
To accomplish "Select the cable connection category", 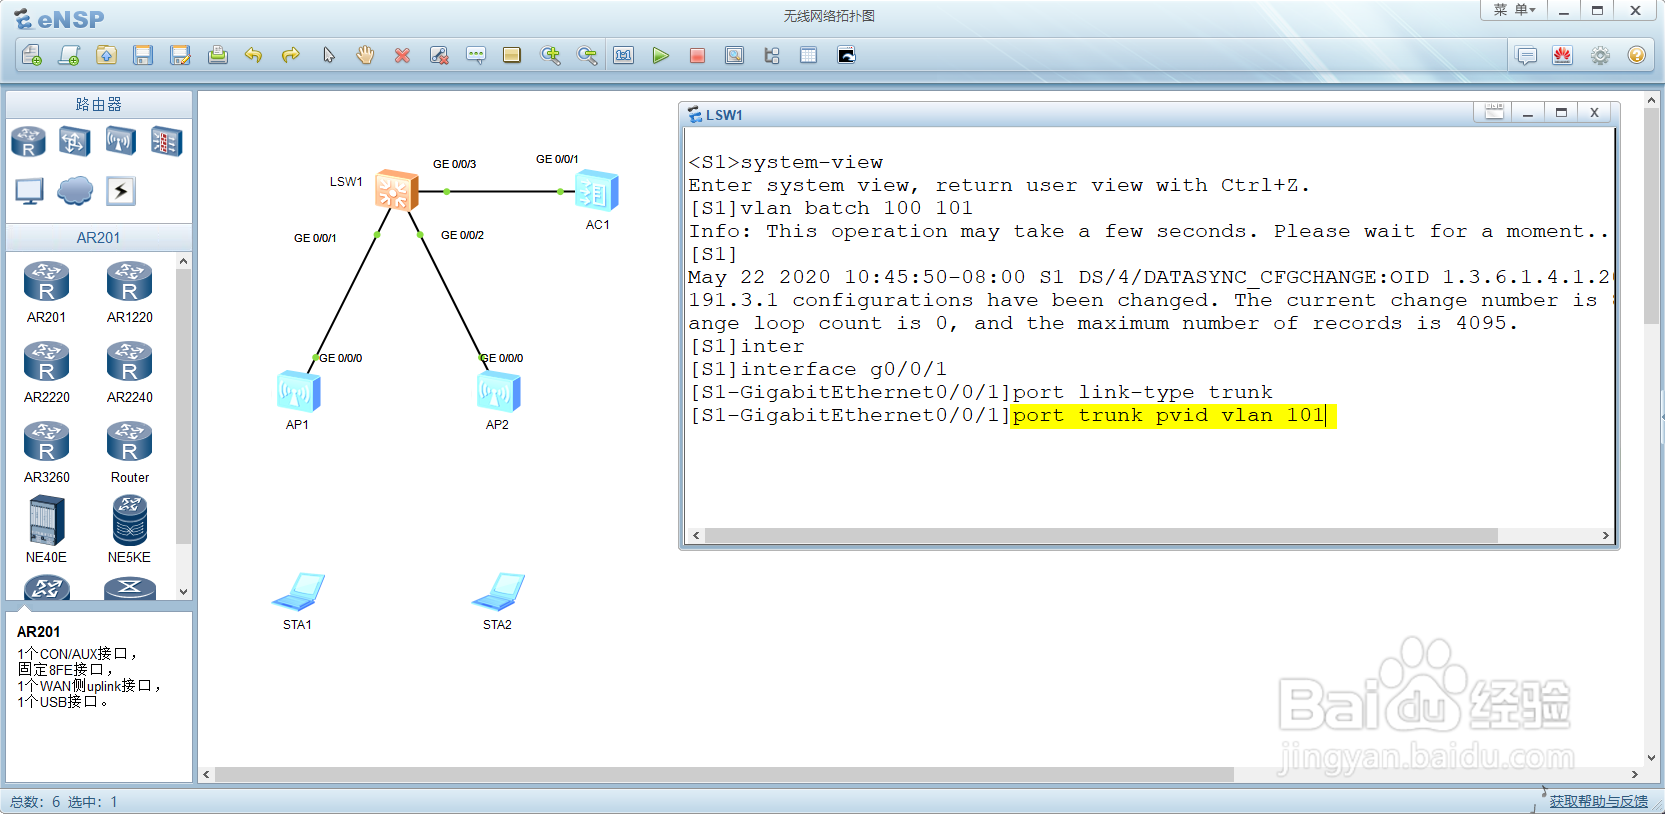I will 121,190.
